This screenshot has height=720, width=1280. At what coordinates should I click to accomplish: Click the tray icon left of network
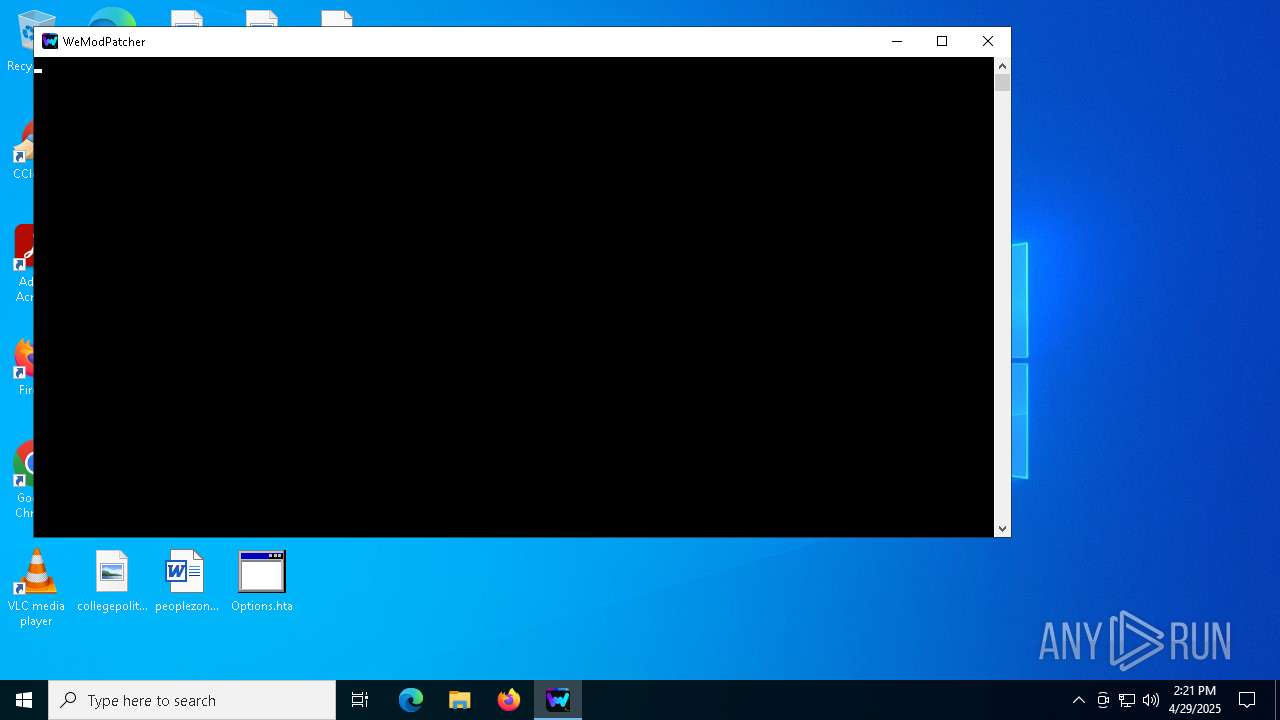(x=1103, y=700)
